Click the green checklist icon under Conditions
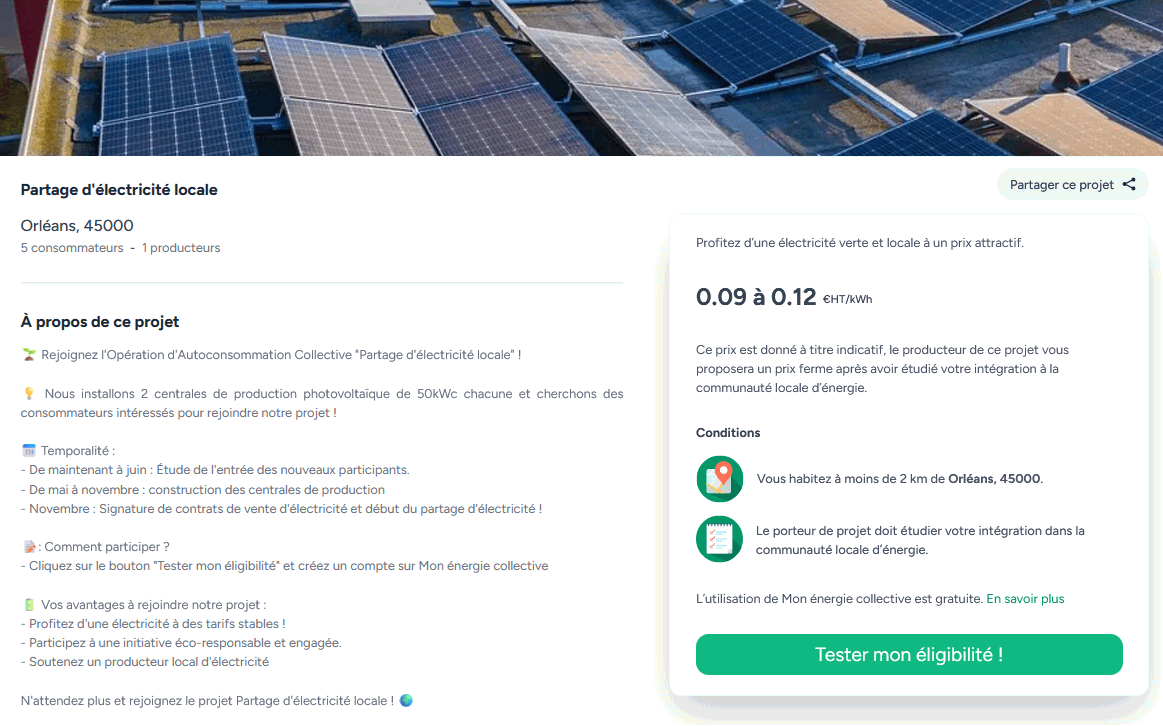This screenshot has width=1163, height=726. click(x=719, y=539)
